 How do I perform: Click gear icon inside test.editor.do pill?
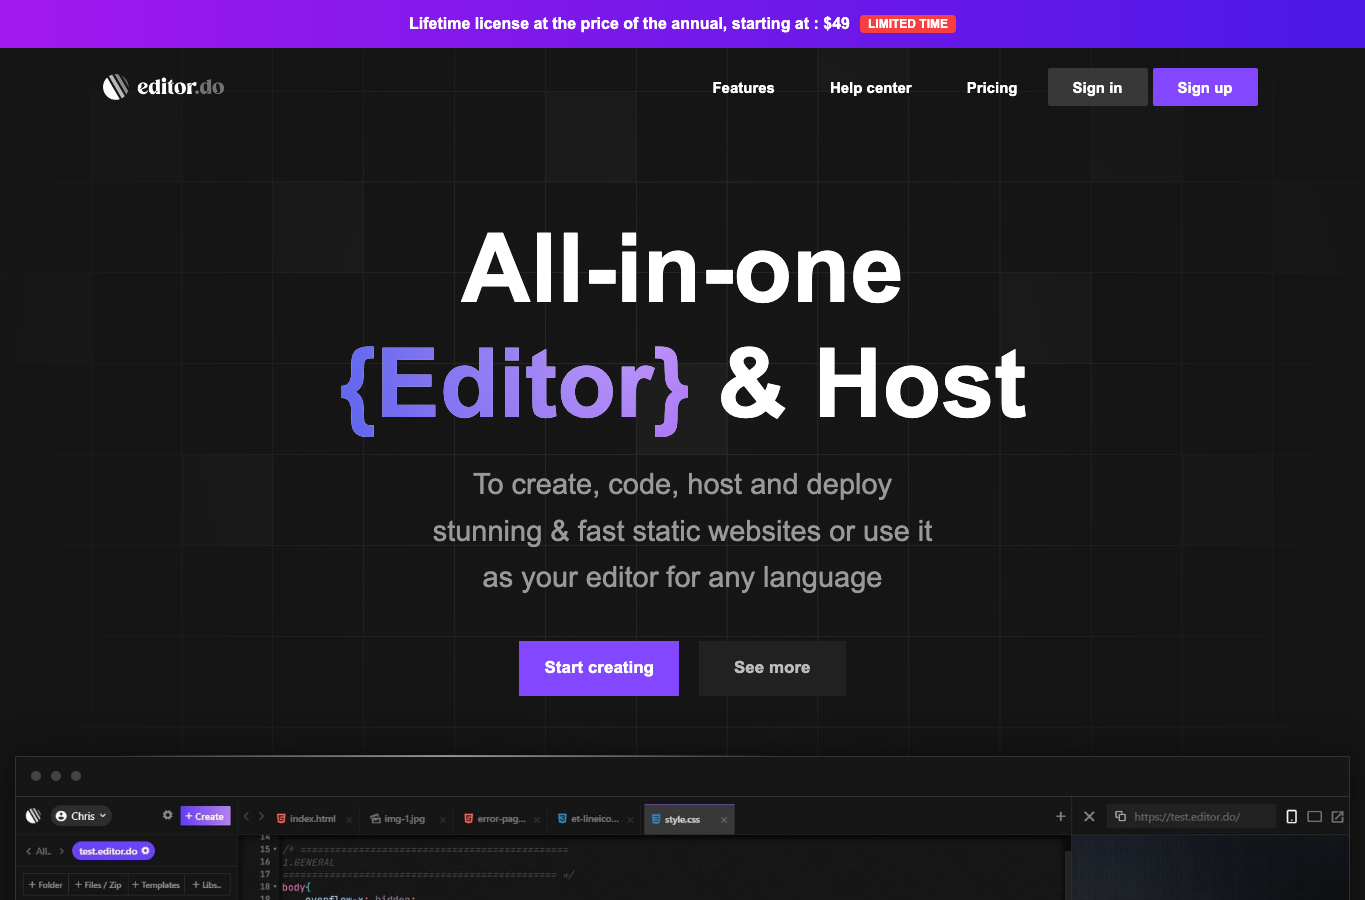coord(145,851)
